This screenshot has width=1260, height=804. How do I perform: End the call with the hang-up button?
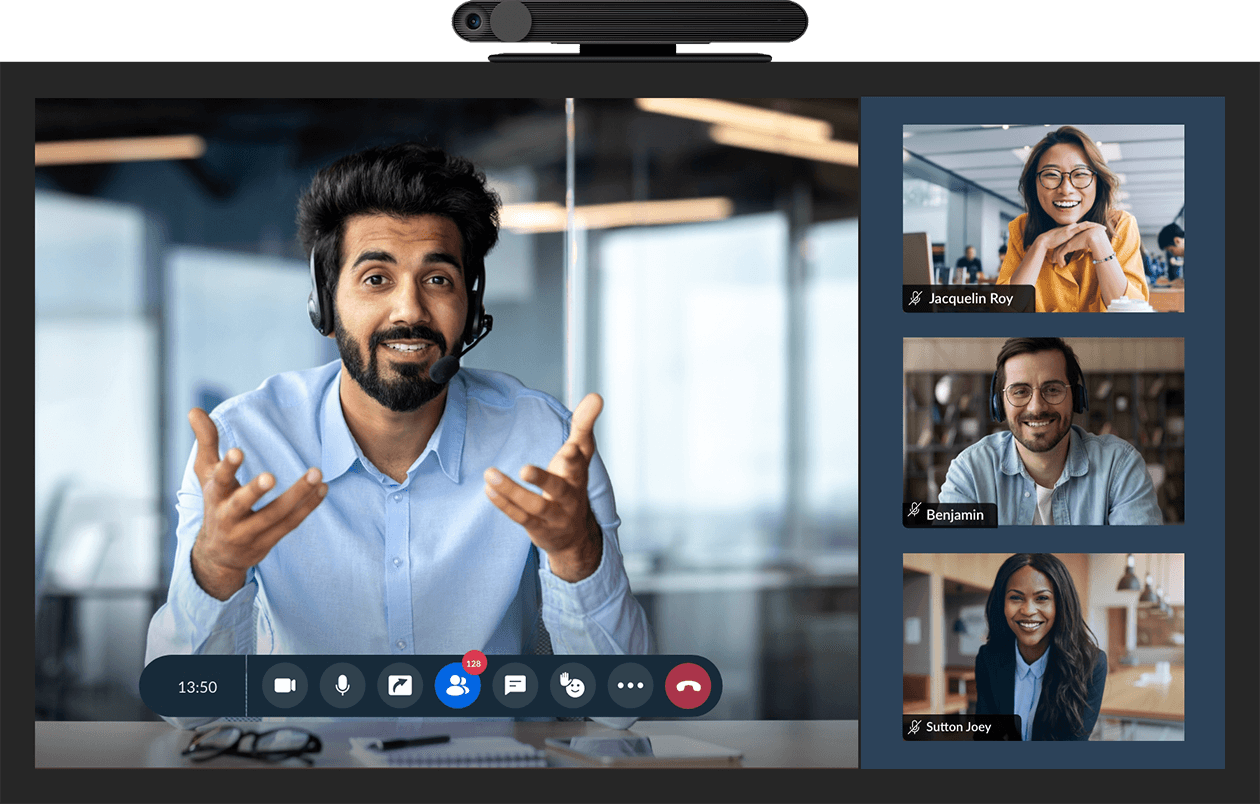click(x=687, y=685)
